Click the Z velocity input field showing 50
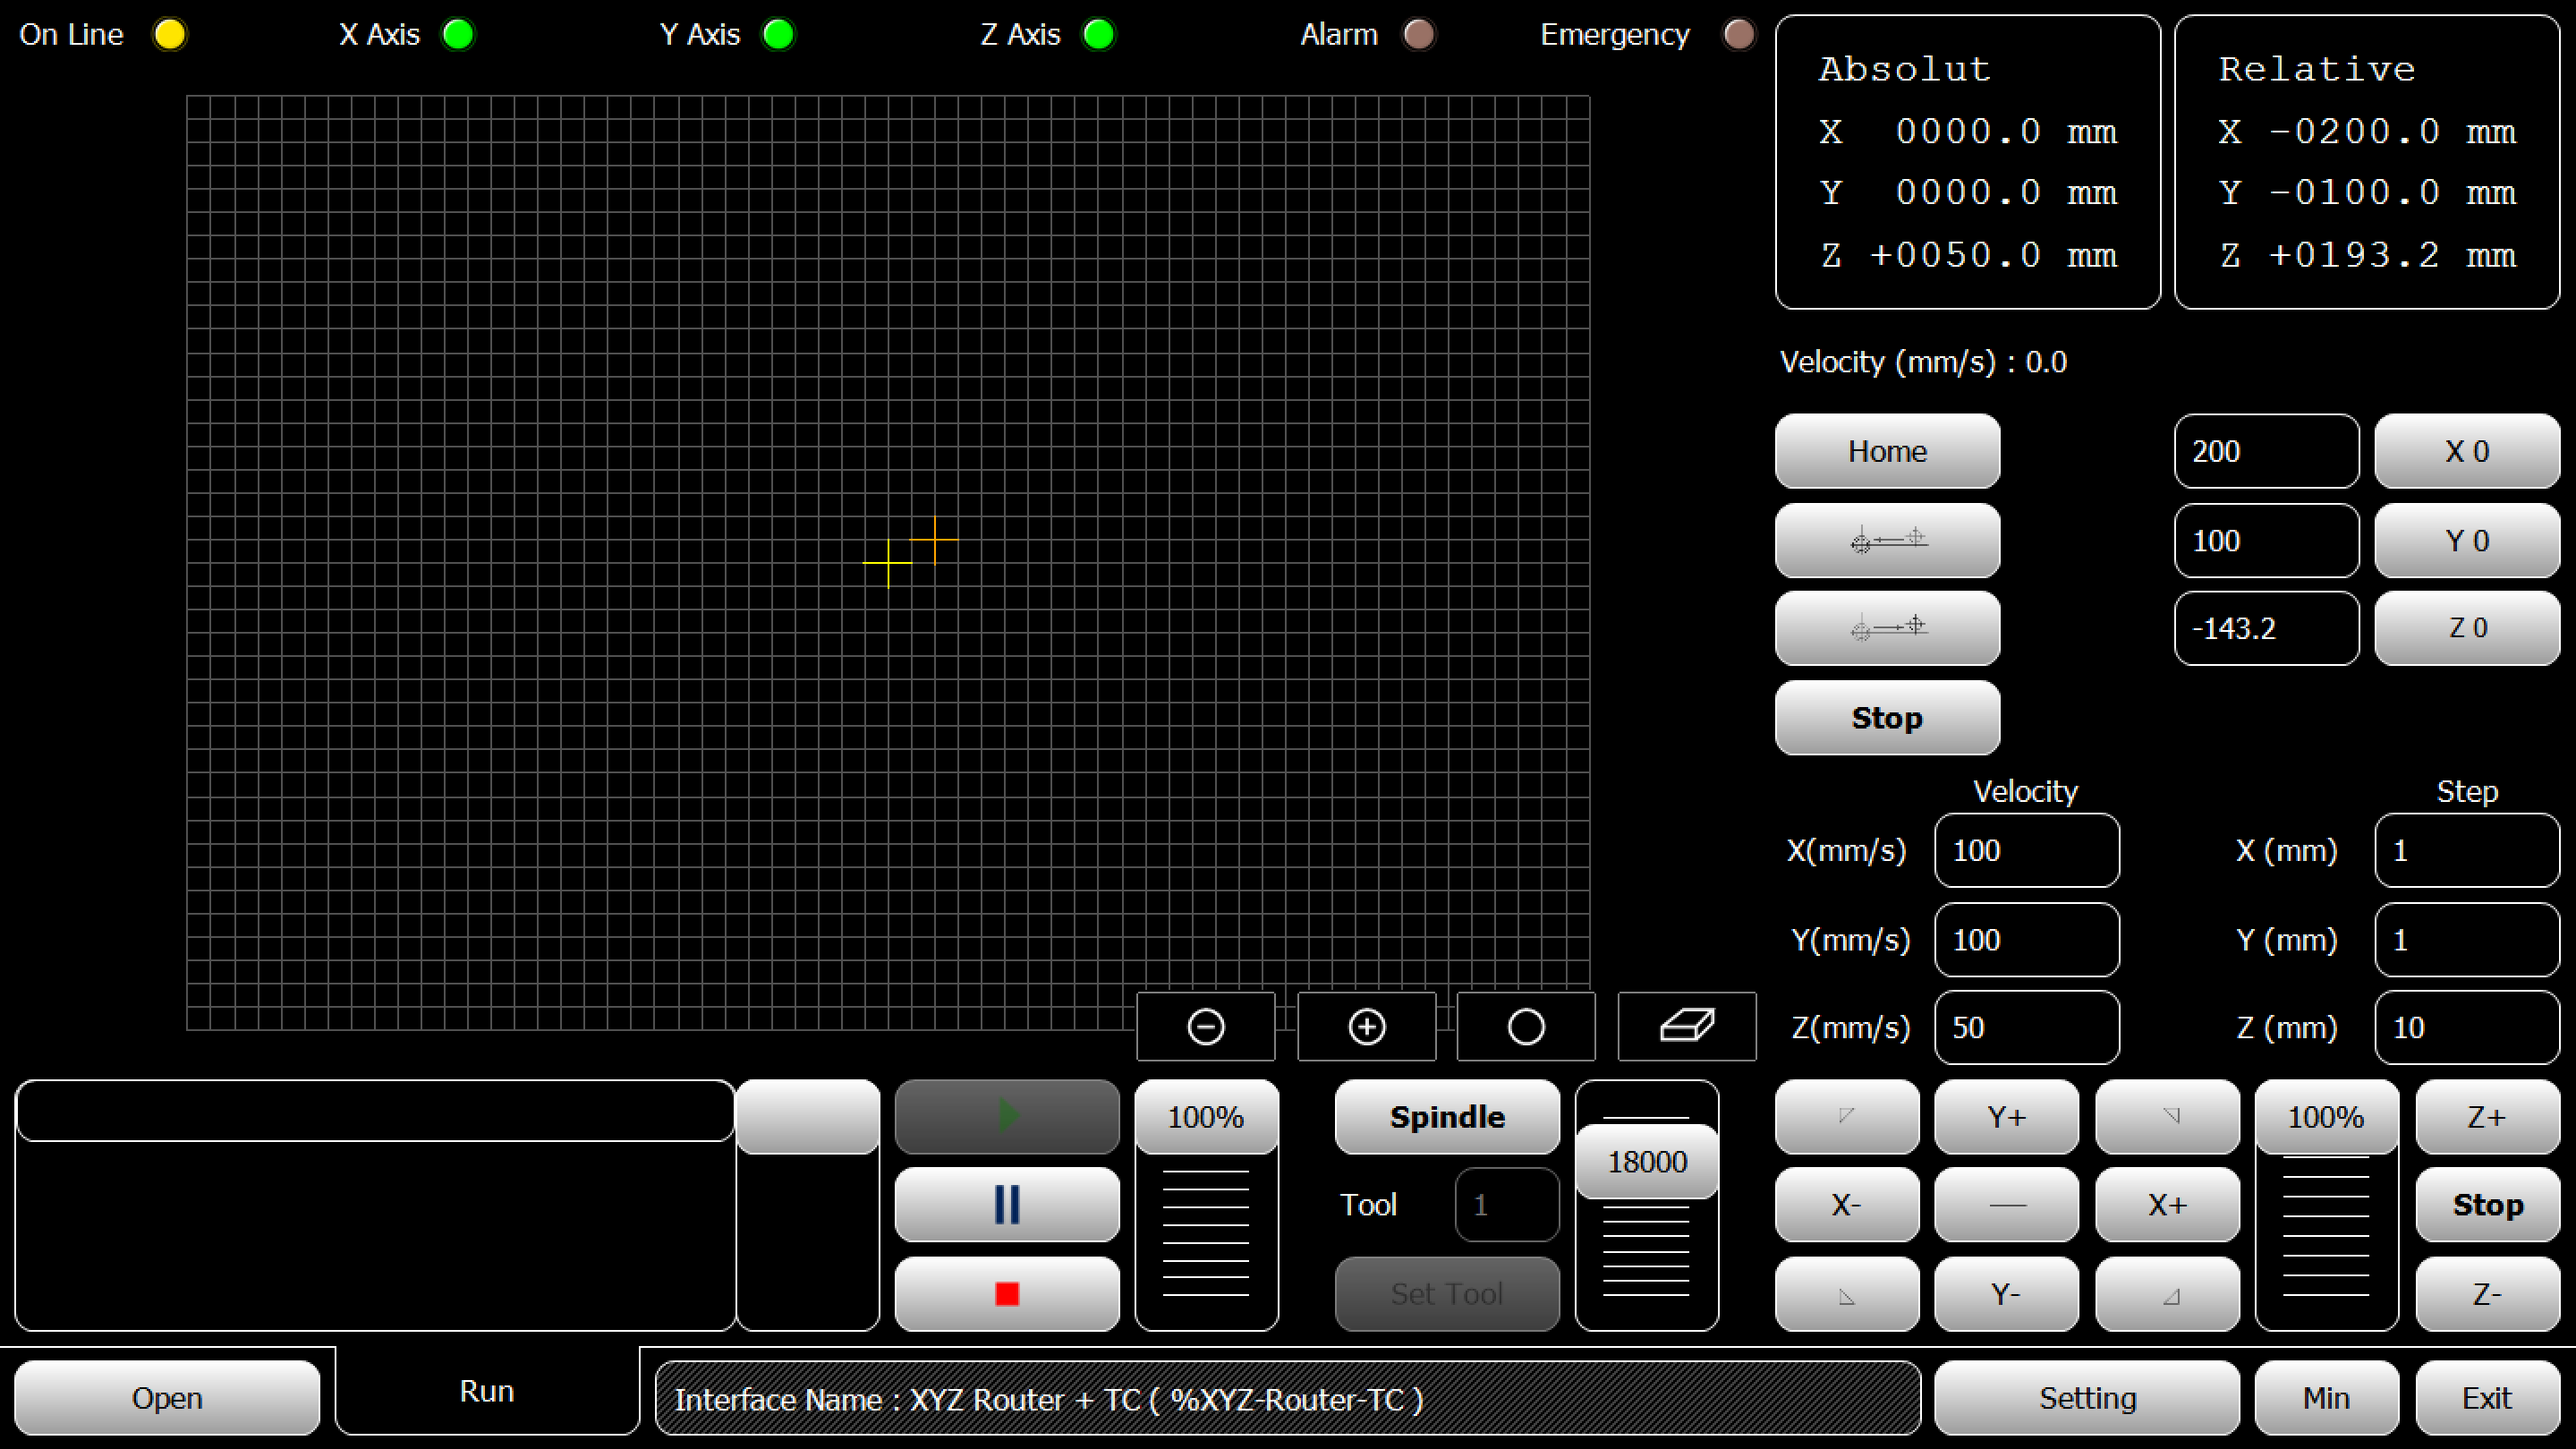 tap(2026, 1027)
